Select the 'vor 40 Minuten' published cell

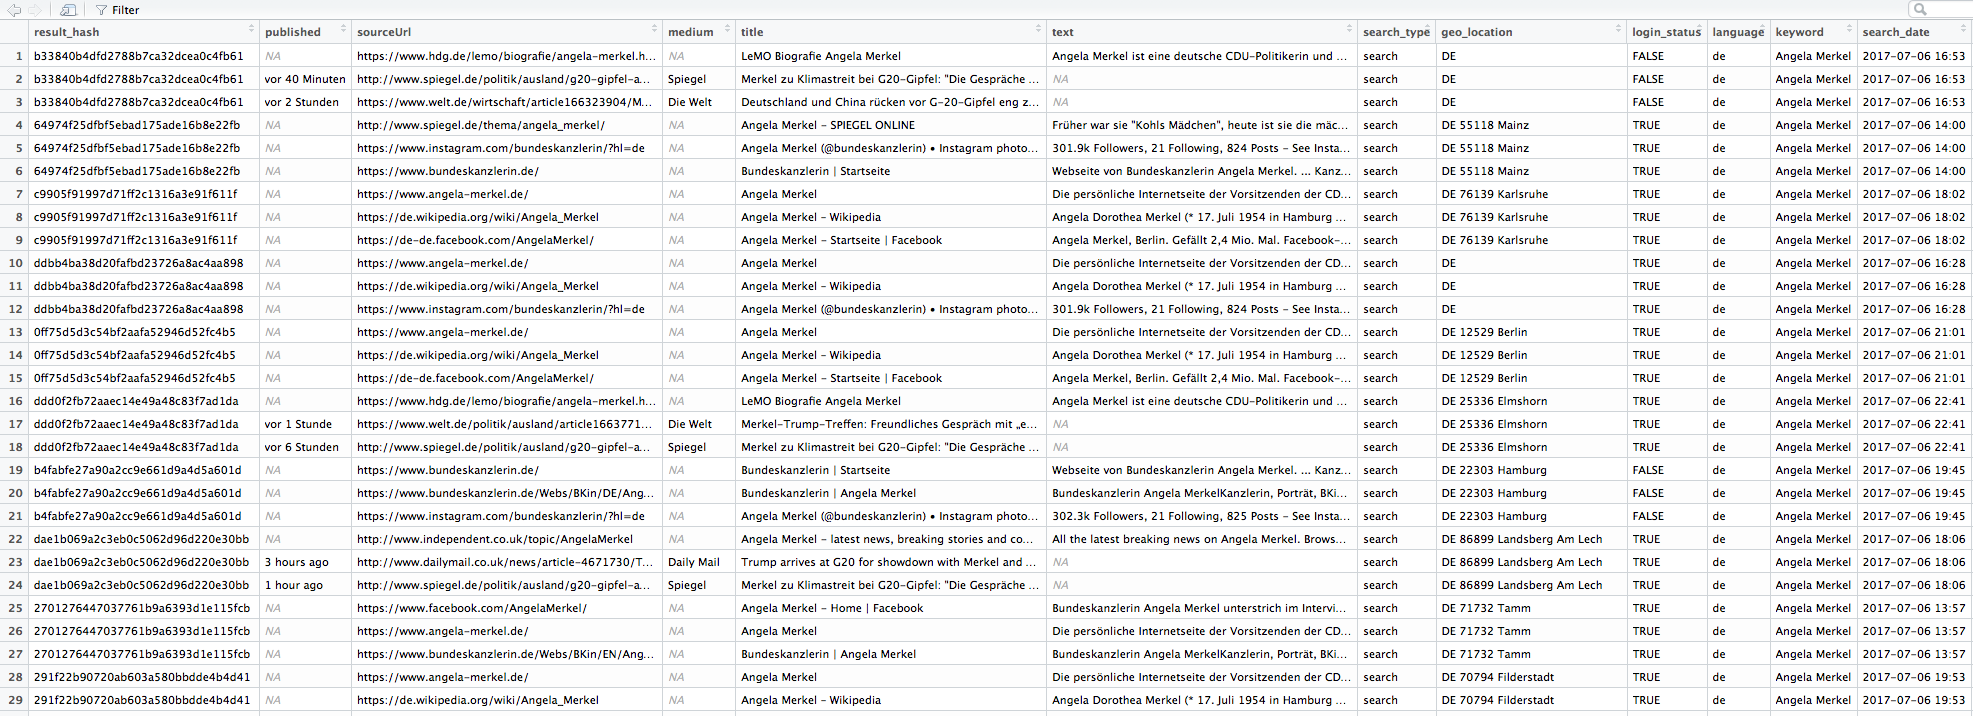point(304,79)
